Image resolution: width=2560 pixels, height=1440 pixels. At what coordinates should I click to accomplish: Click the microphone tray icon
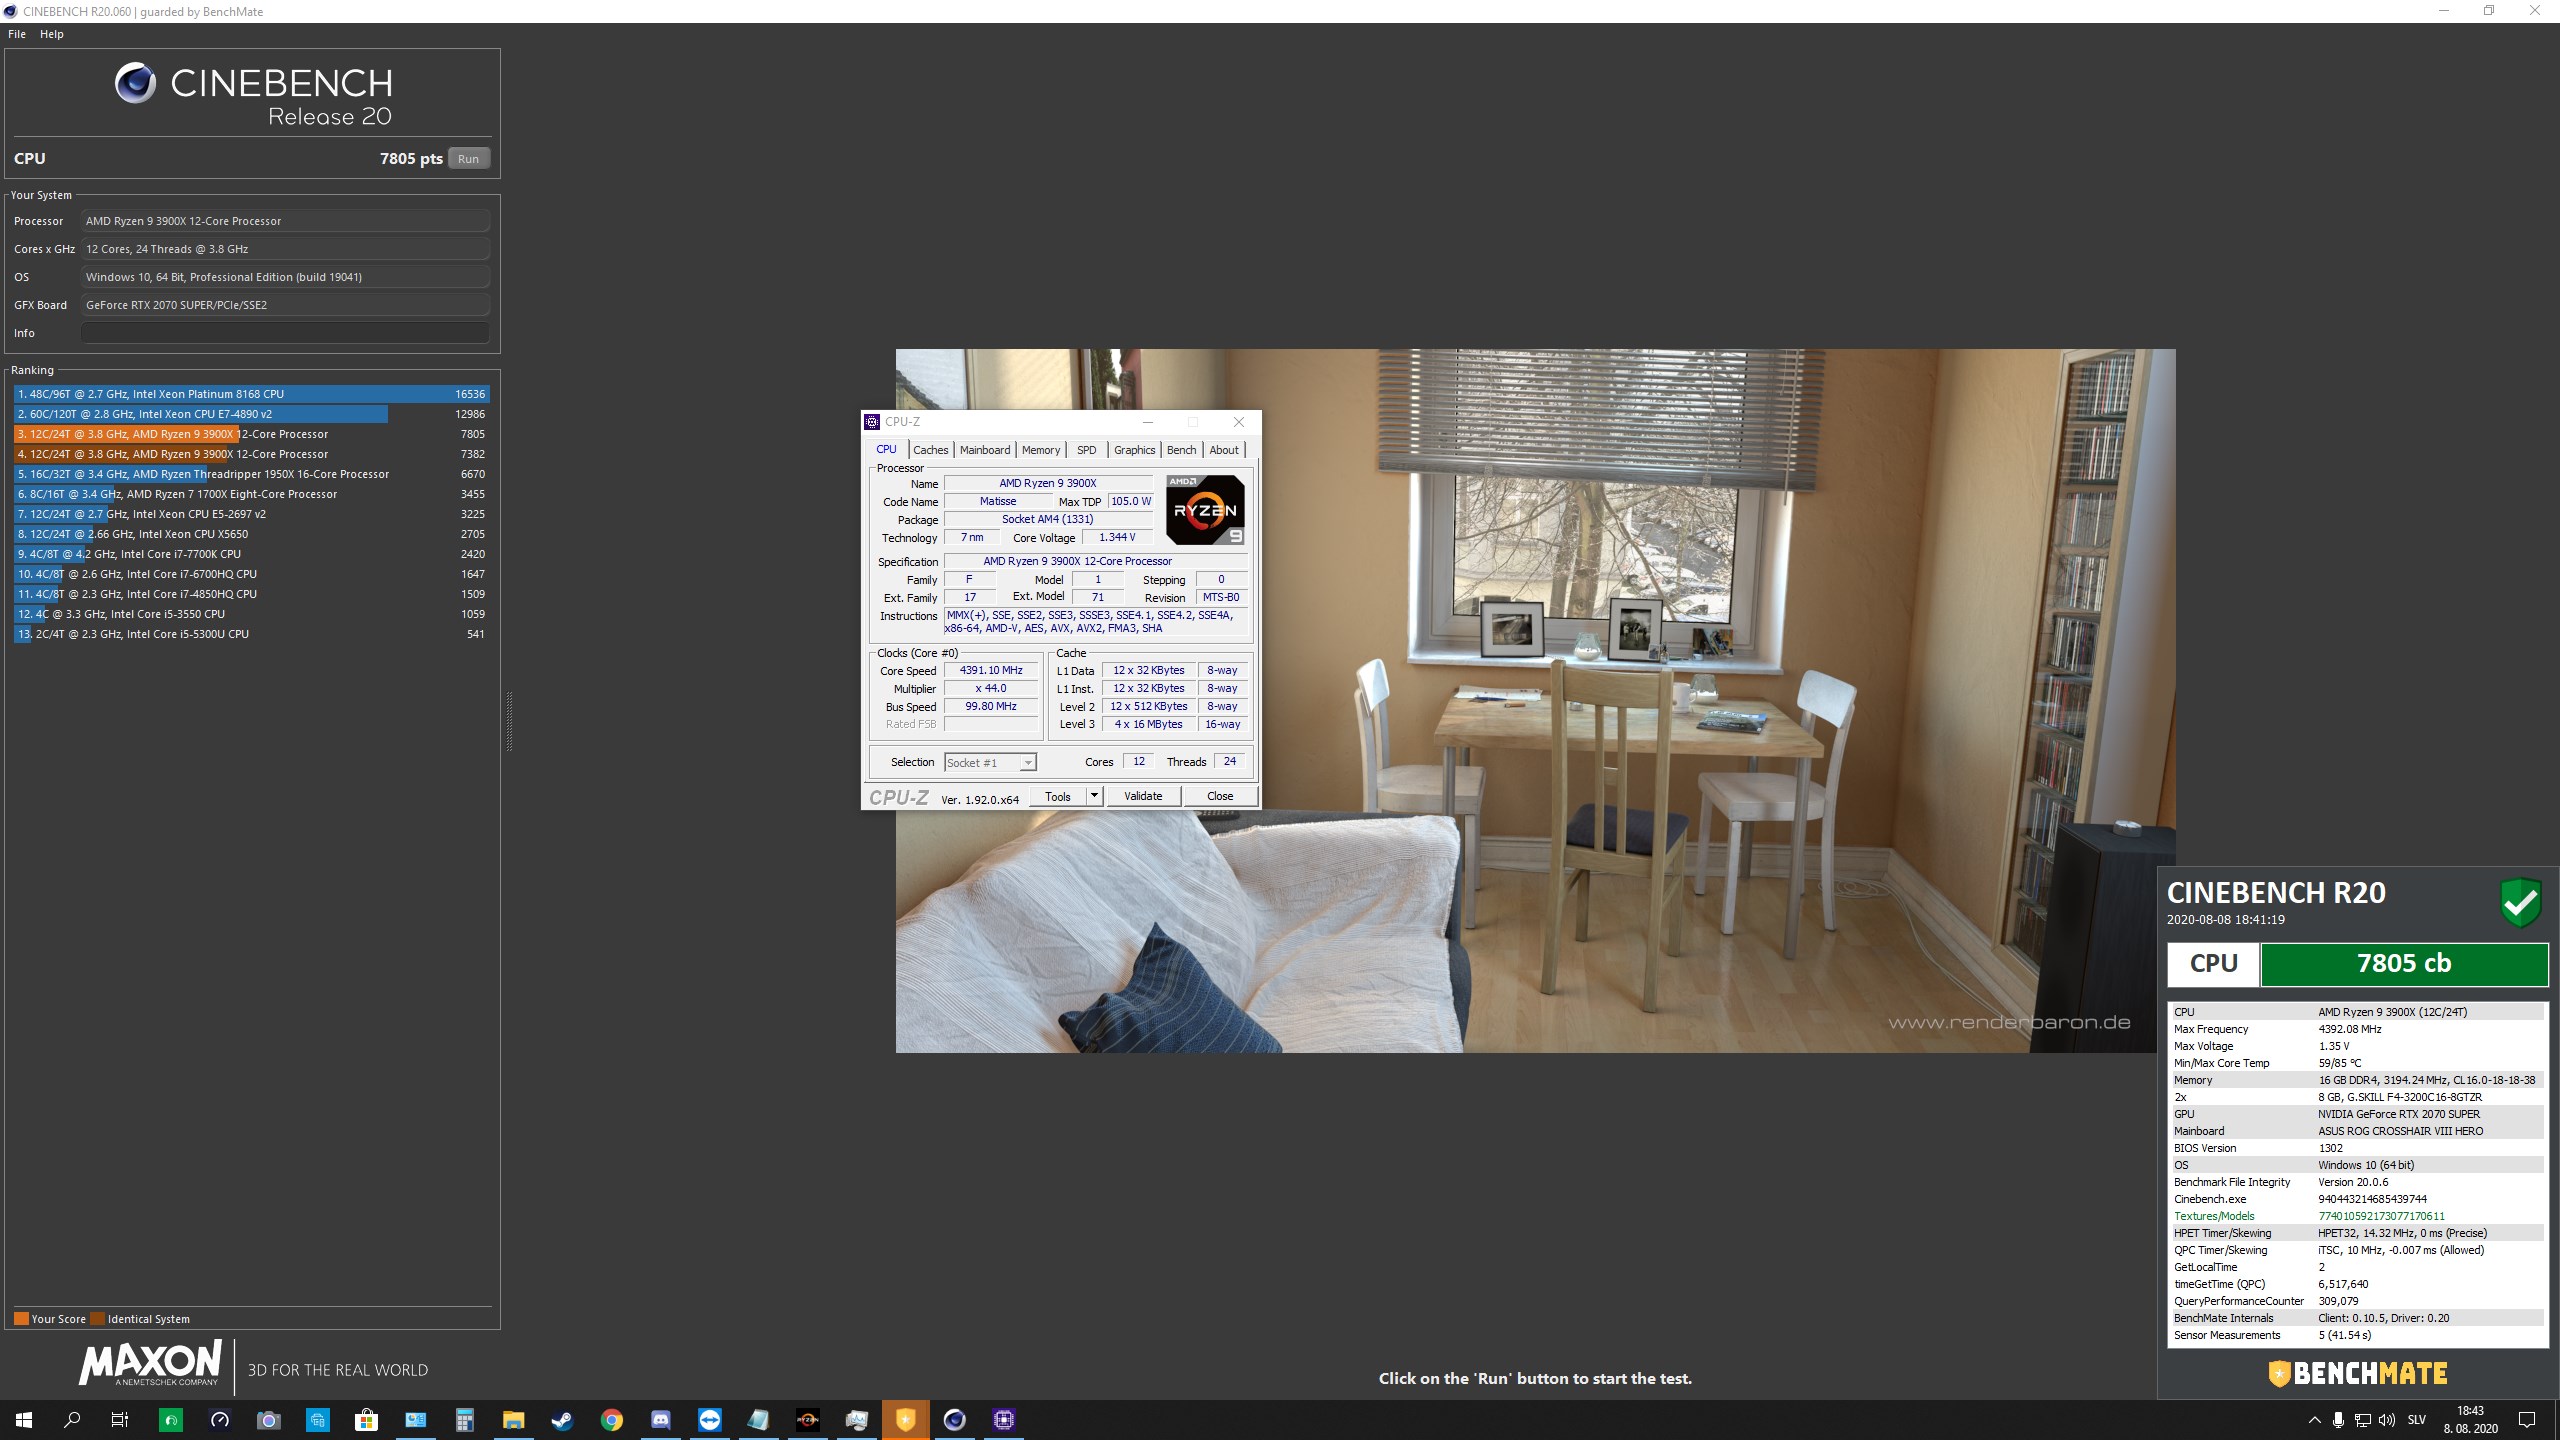2338,1420
